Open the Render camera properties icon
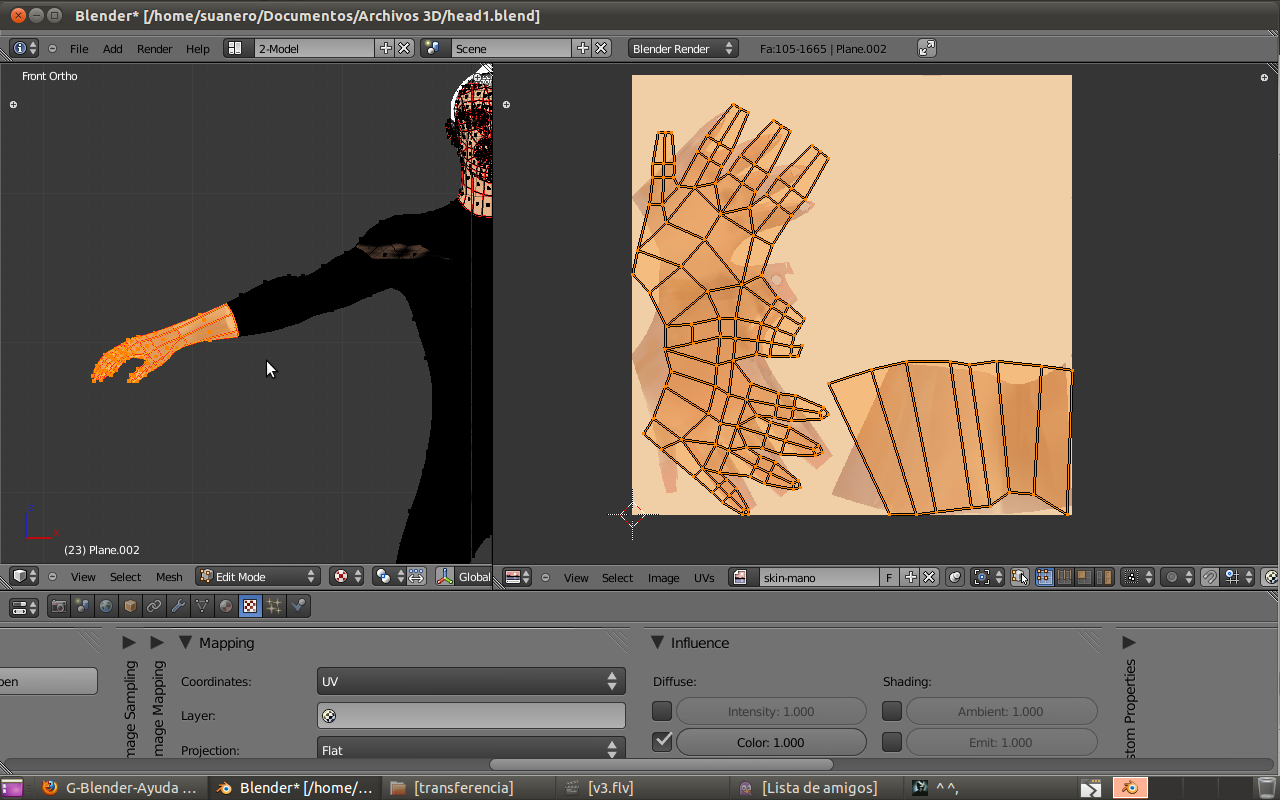The width and height of the screenshot is (1280, 800). 59,606
